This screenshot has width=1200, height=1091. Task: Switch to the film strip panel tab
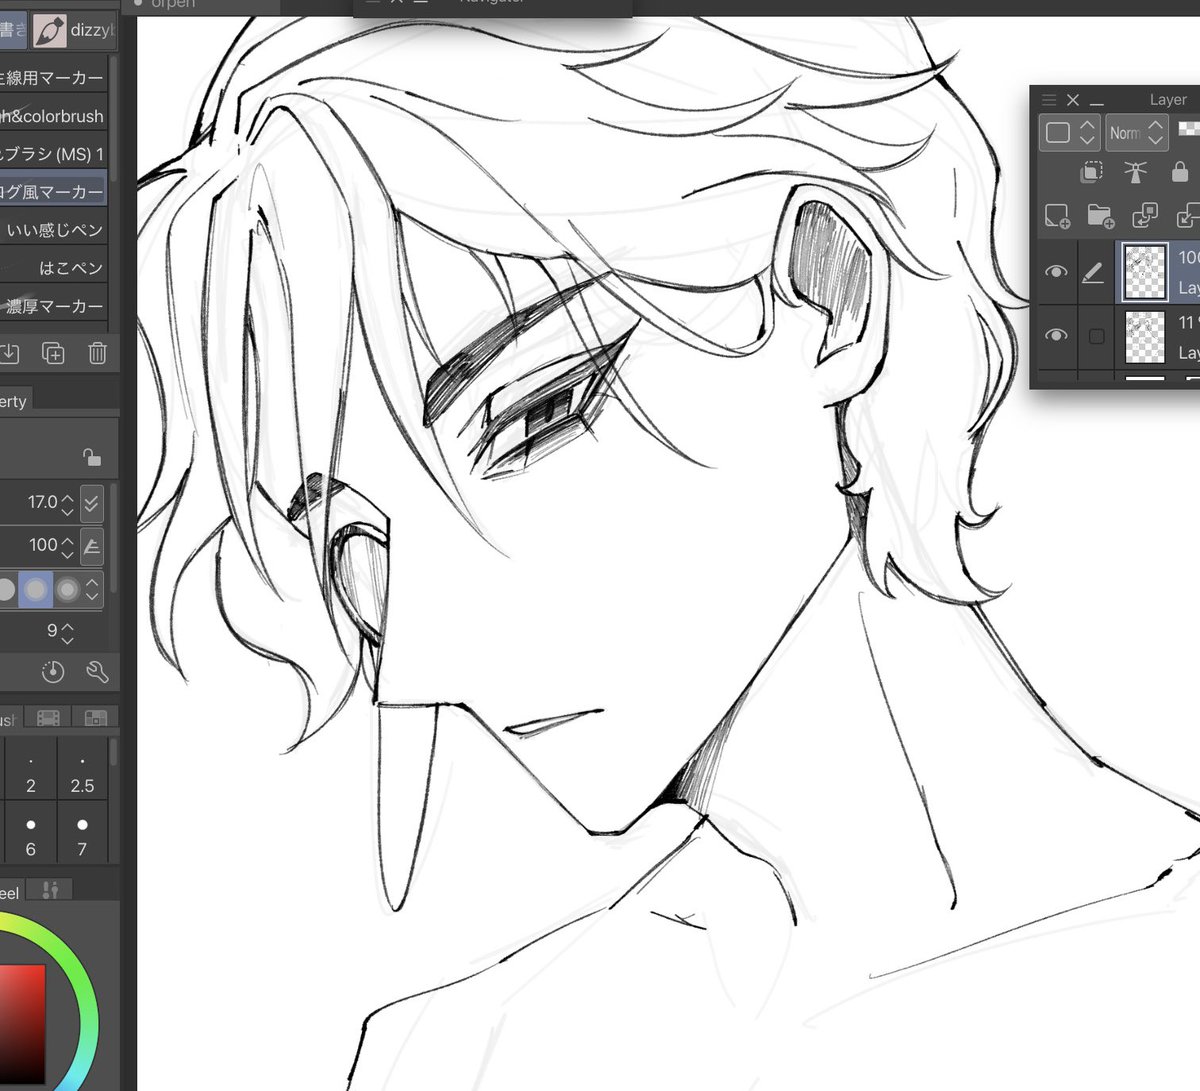[48, 718]
